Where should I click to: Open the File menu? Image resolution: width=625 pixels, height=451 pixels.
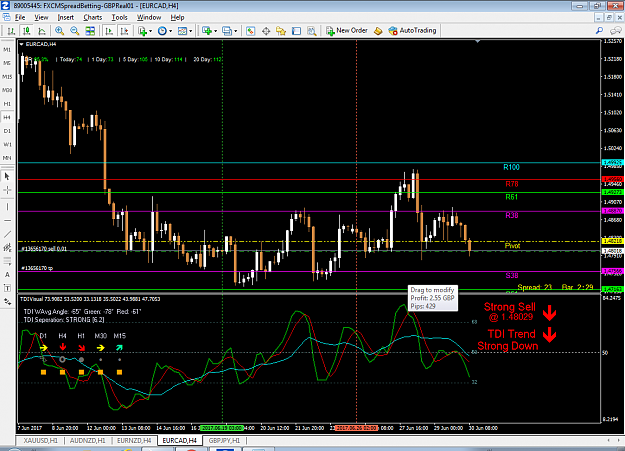[20, 18]
